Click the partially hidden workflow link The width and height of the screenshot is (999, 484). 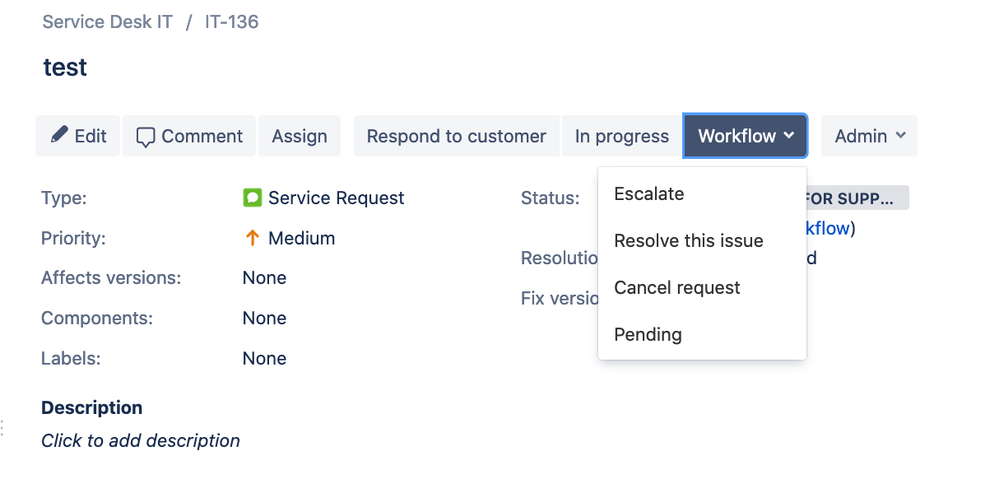pos(828,228)
